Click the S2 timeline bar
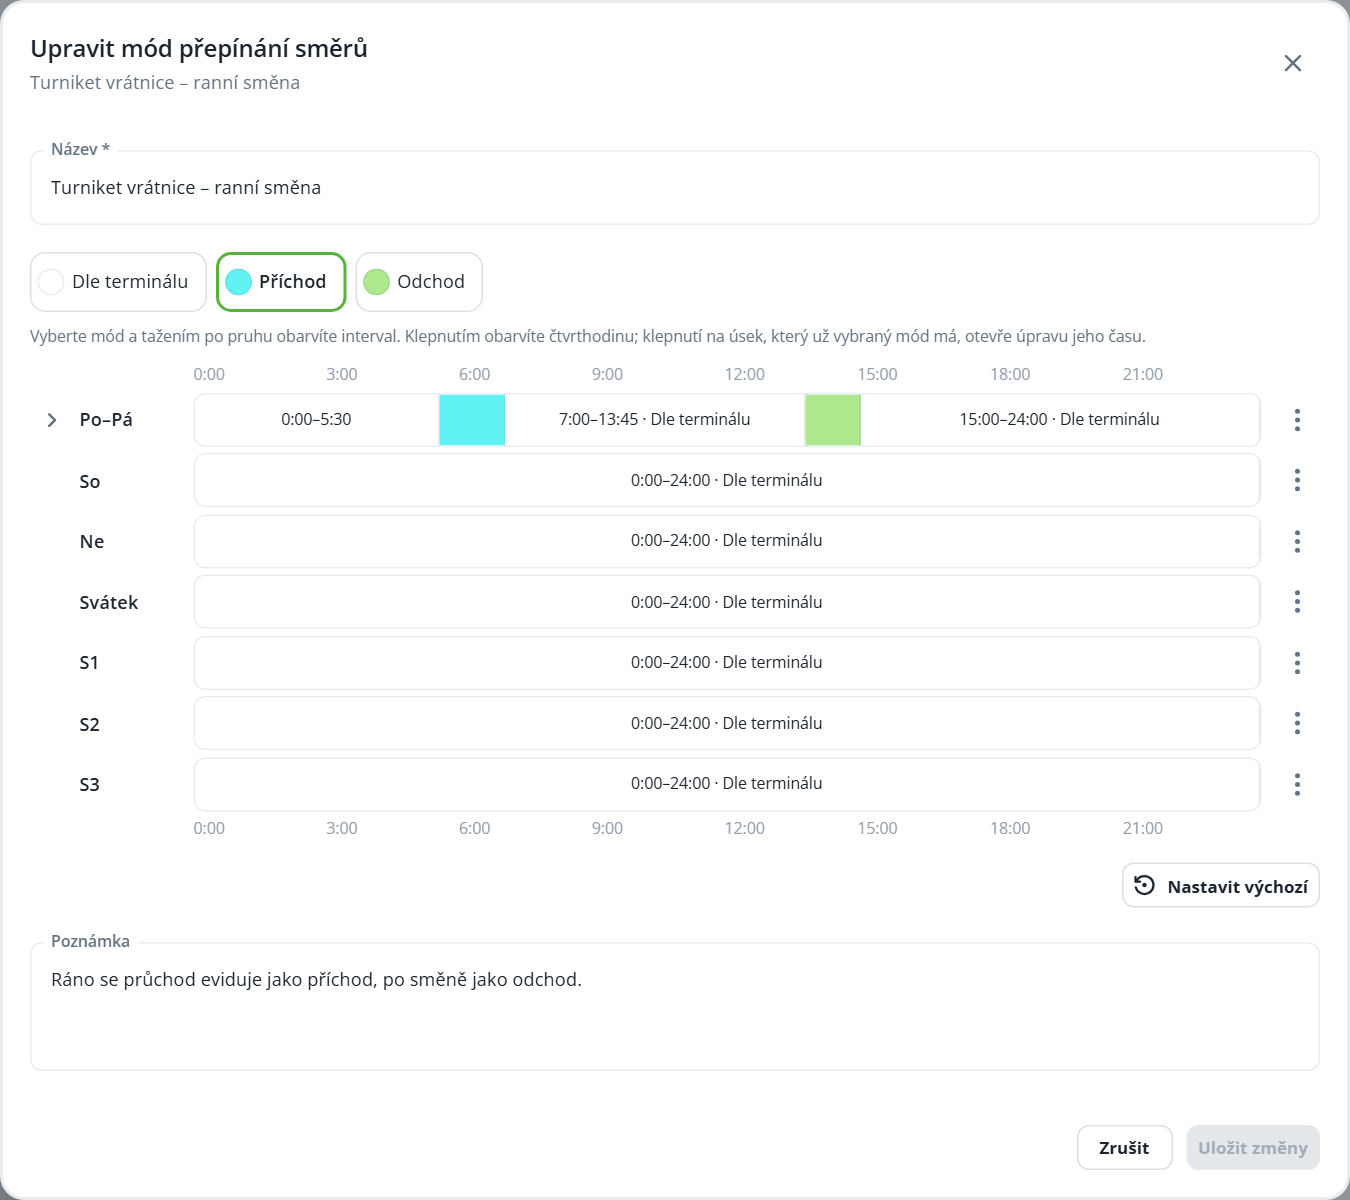This screenshot has height=1200, width=1350. point(727,723)
